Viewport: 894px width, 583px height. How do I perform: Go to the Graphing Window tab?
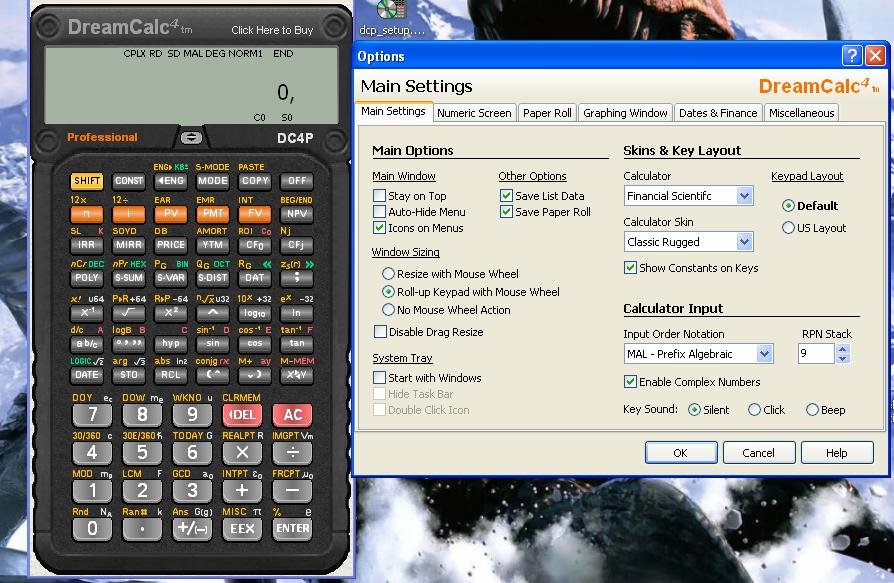point(625,113)
